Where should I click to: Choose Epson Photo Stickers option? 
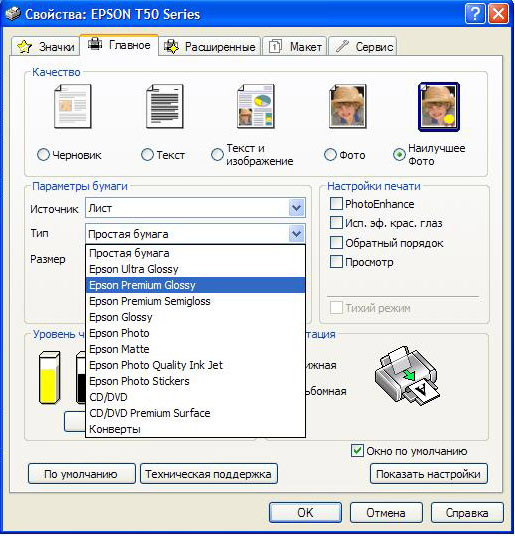[195, 381]
